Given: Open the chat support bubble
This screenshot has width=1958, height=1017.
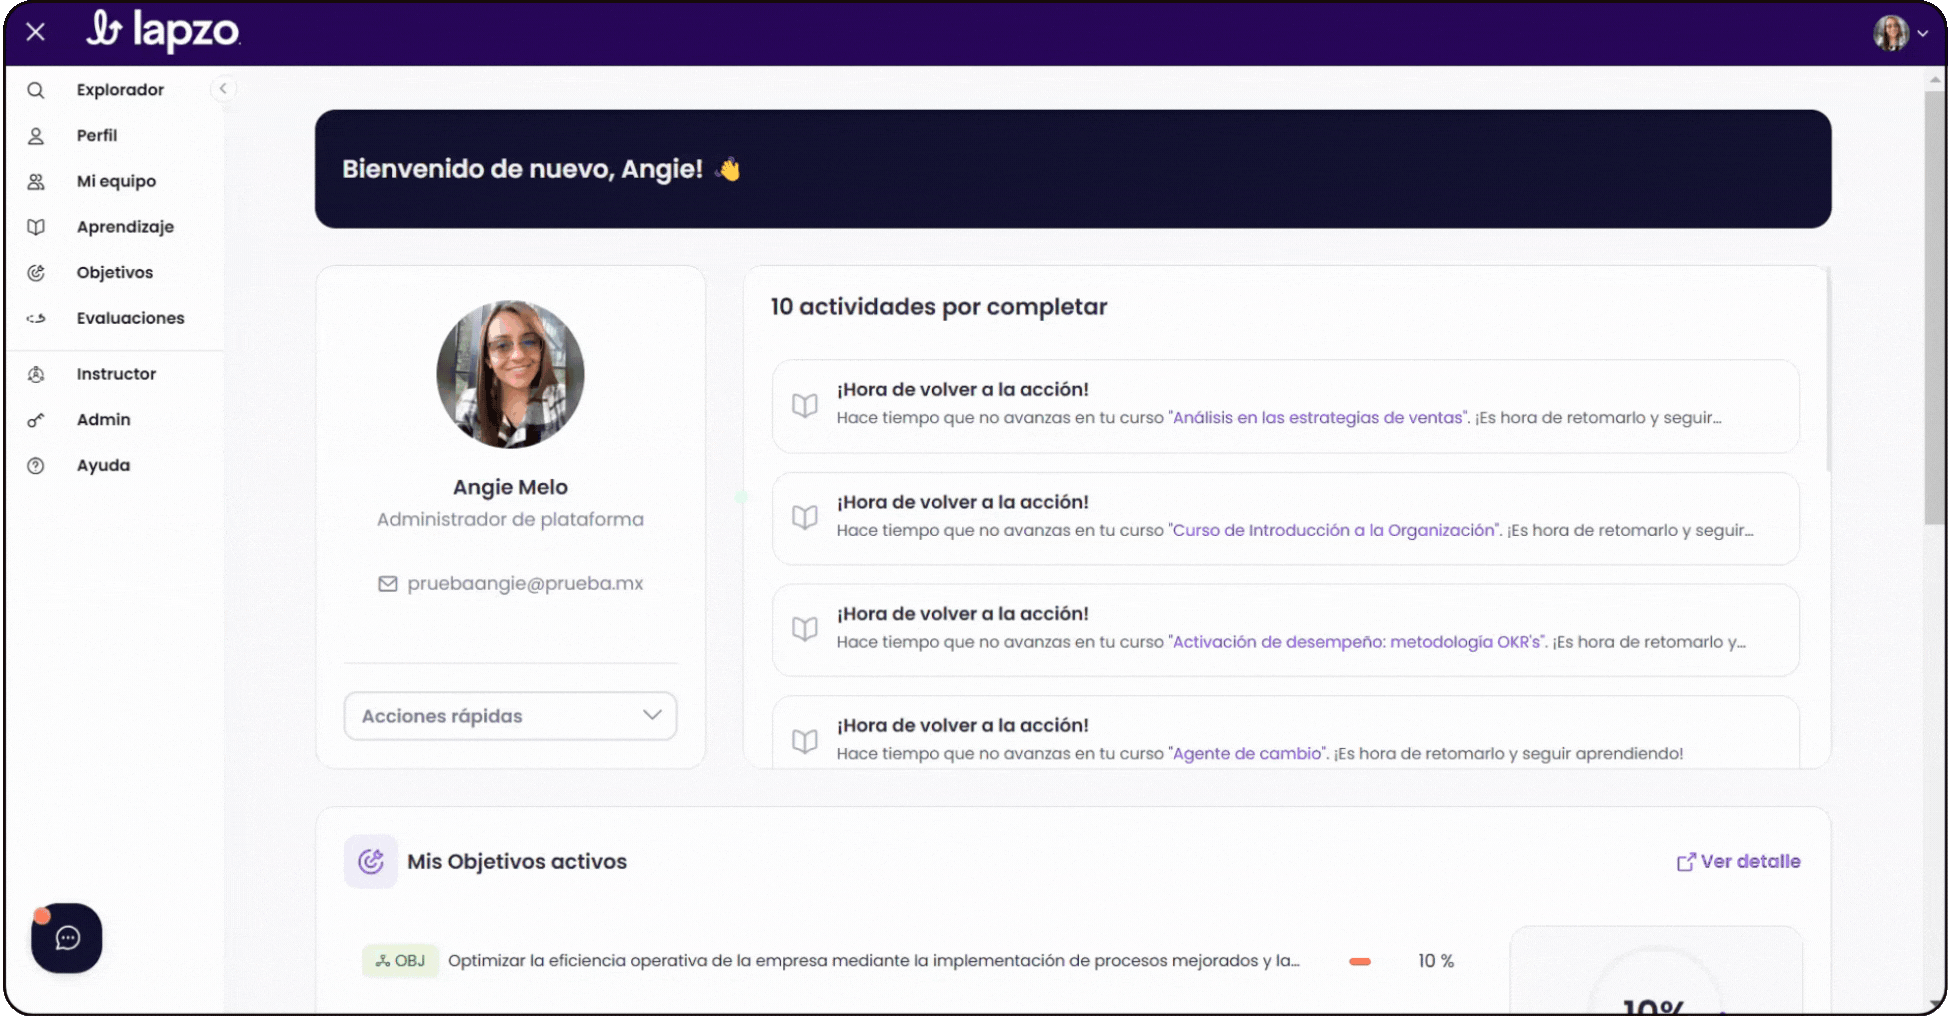Looking at the screenshot, I should point(67,938).
